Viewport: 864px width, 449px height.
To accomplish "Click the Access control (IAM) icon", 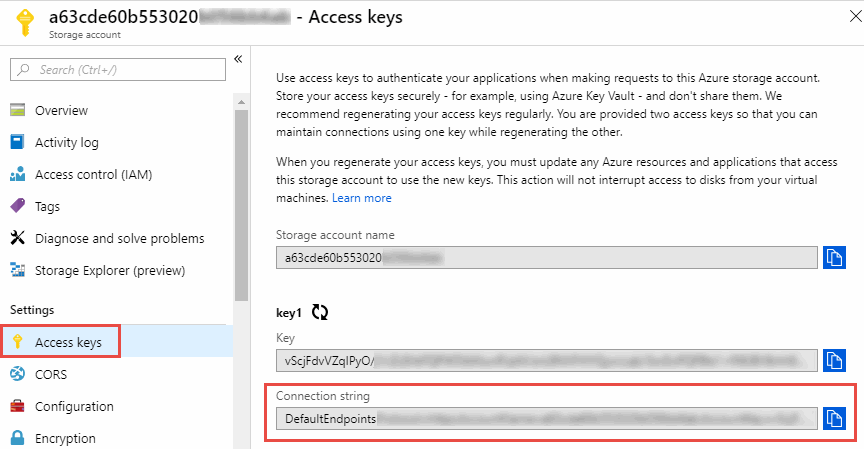I will 17,175.
